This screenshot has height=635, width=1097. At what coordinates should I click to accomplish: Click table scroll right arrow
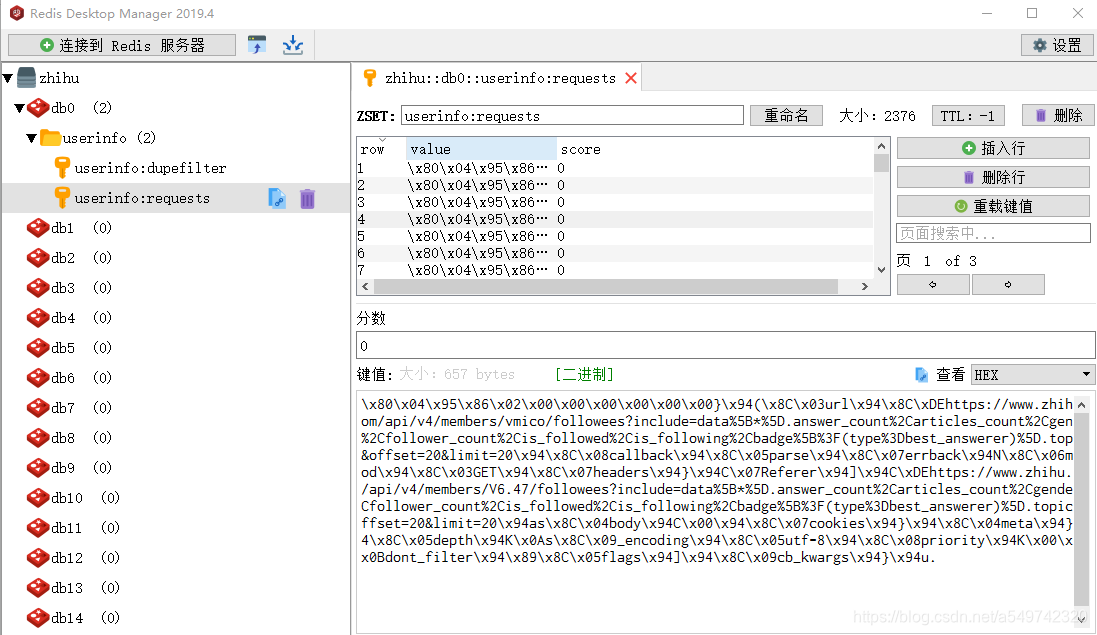[x=865, y=287]
